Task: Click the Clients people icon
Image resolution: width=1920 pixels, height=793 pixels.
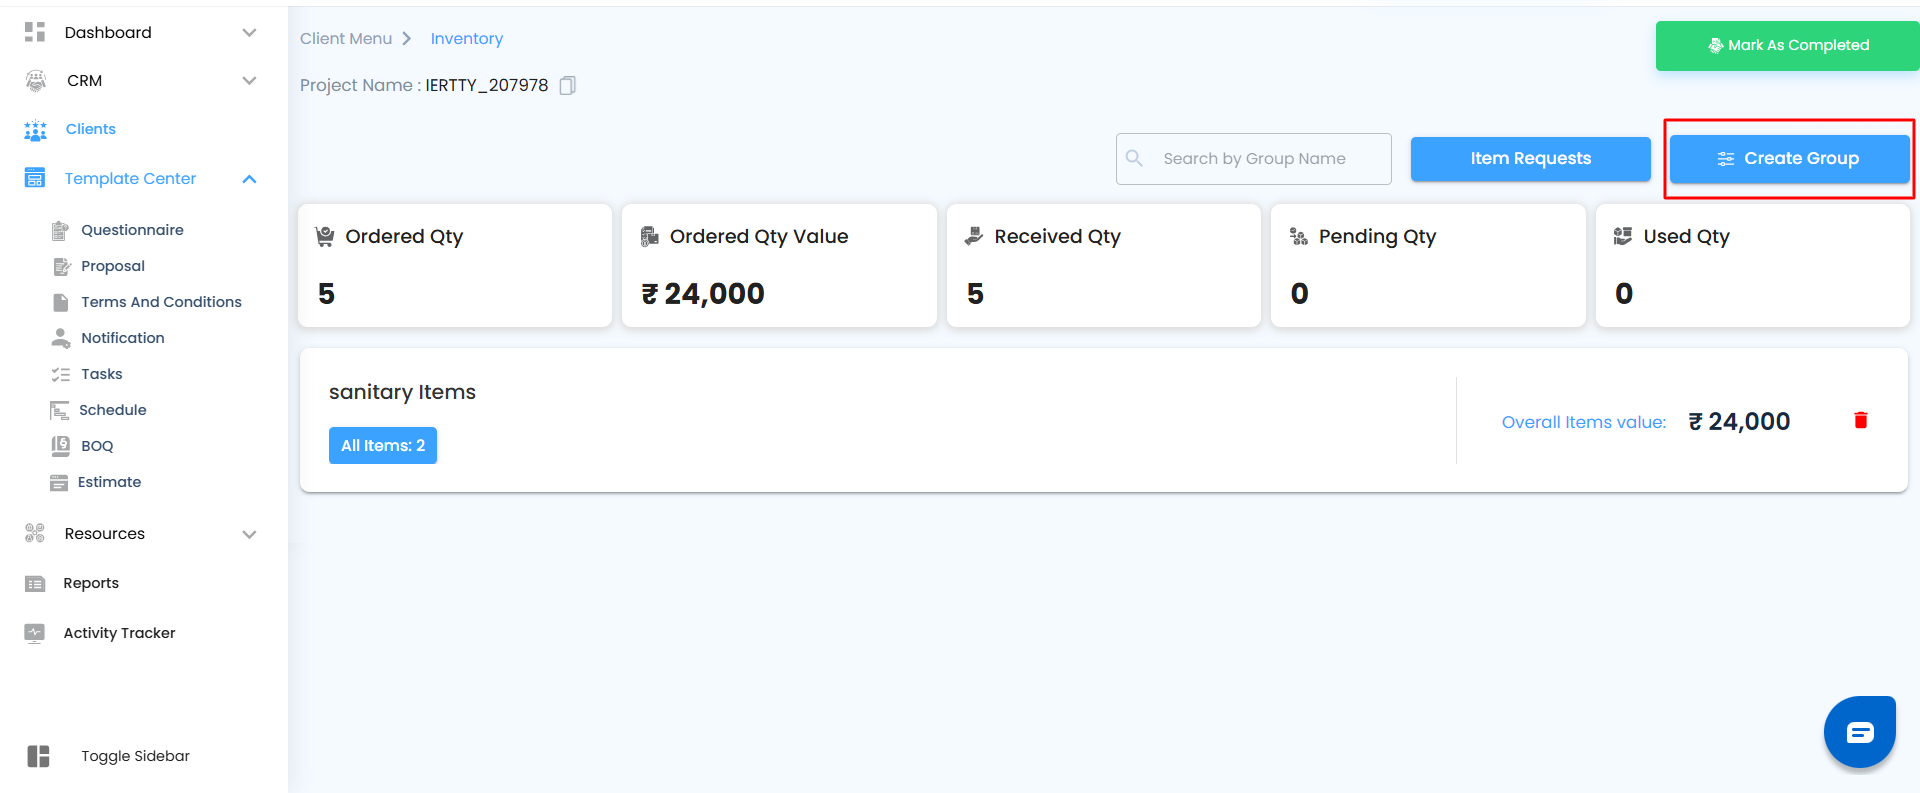Action: (x=35, y=130)
